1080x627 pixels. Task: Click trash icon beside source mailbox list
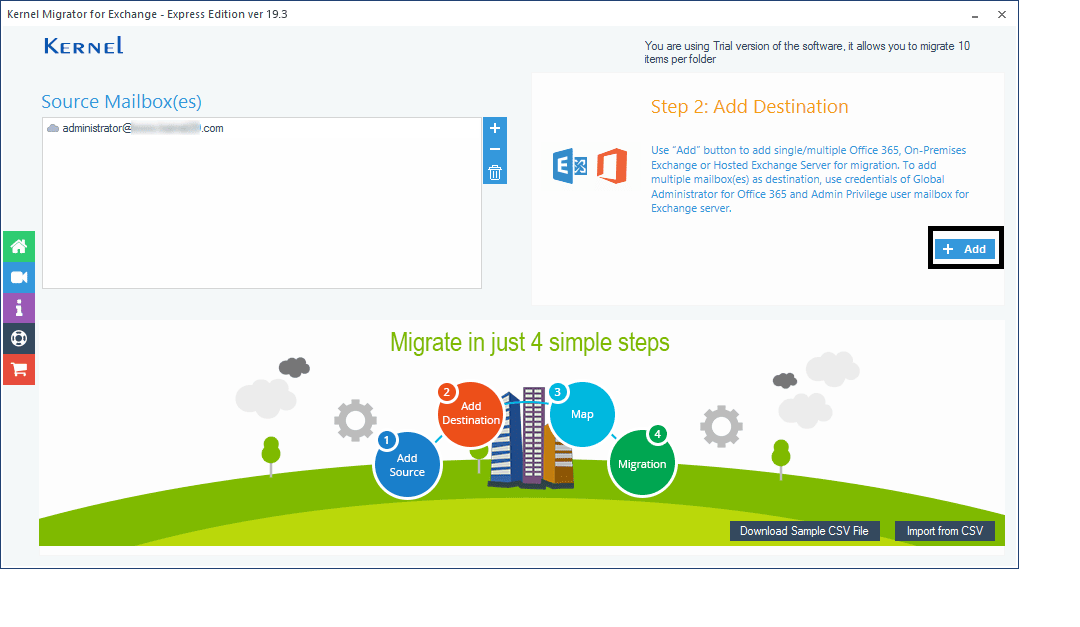click(495, 172)
